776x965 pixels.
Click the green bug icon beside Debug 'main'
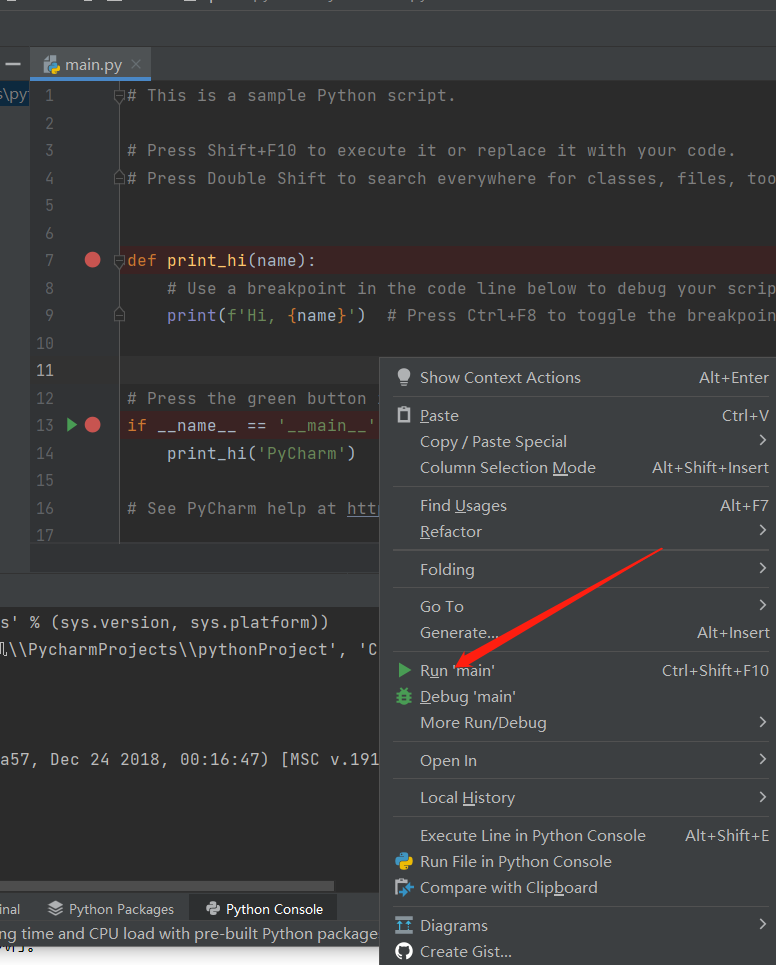404,696
